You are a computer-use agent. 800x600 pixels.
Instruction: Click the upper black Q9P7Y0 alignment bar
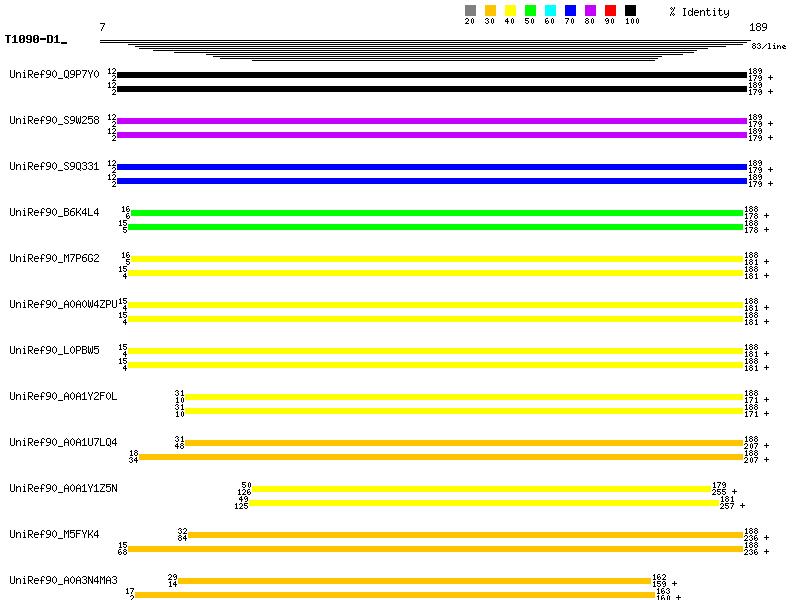point(432,75)
